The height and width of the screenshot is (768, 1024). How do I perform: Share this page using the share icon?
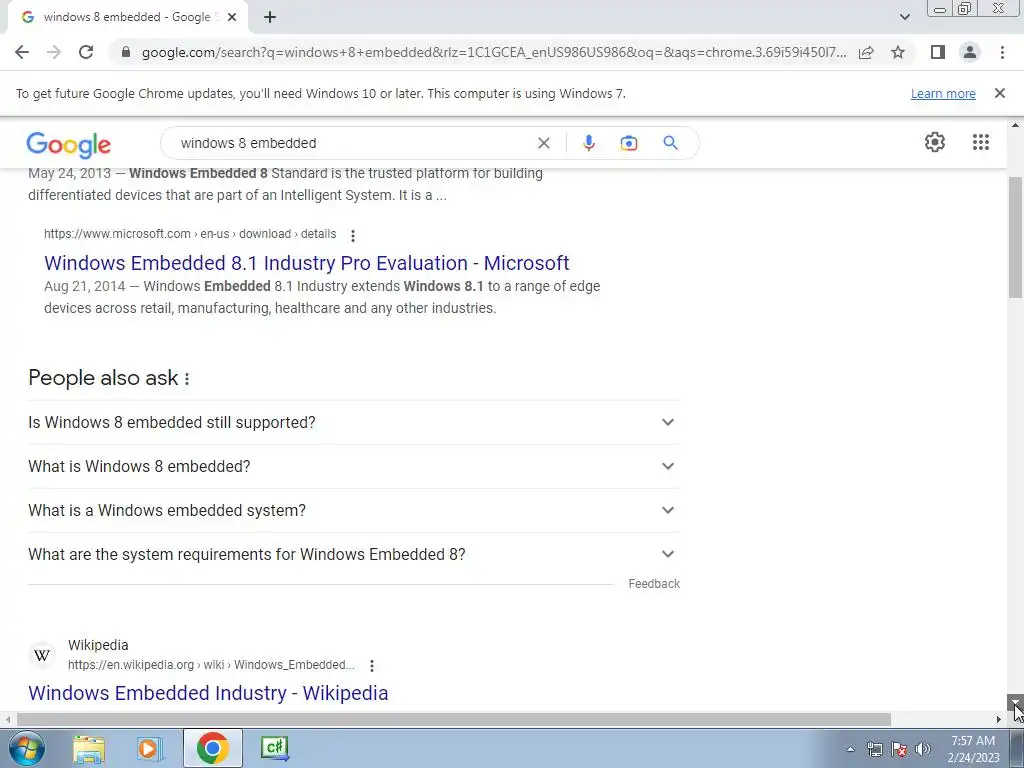(x=866, y=52)
